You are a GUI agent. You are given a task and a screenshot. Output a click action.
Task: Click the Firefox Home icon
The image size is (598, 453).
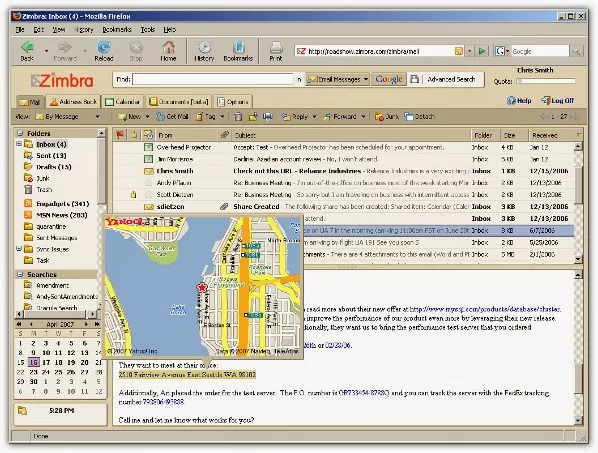(x=168, y=47)
